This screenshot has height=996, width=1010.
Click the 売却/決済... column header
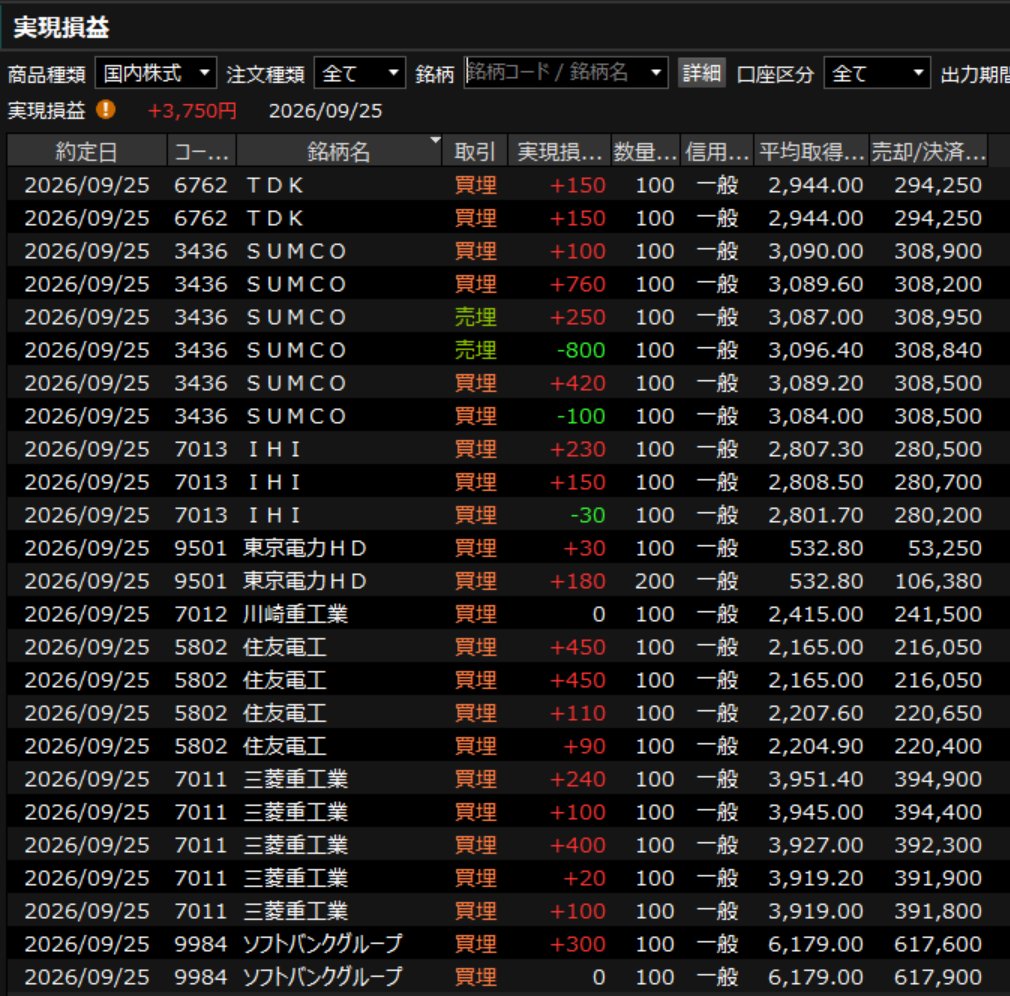click(x=928, y=151)
